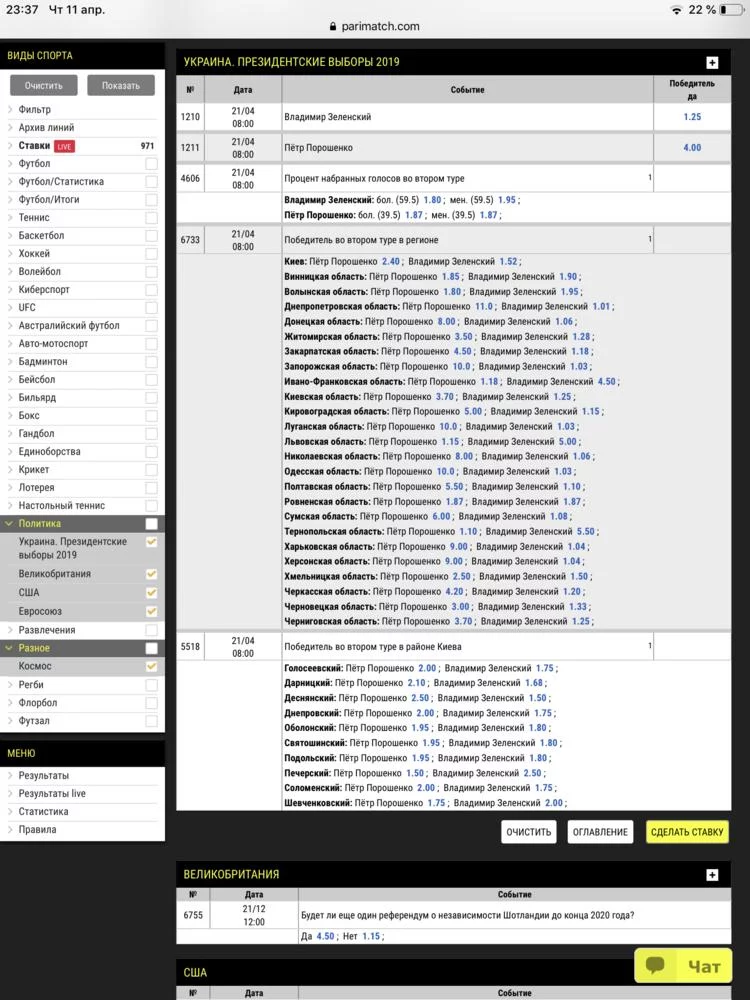The height and width of the screenshot is (1000, 750).
Task: Open the Чат chat bubble
Action: coord(682,966)
